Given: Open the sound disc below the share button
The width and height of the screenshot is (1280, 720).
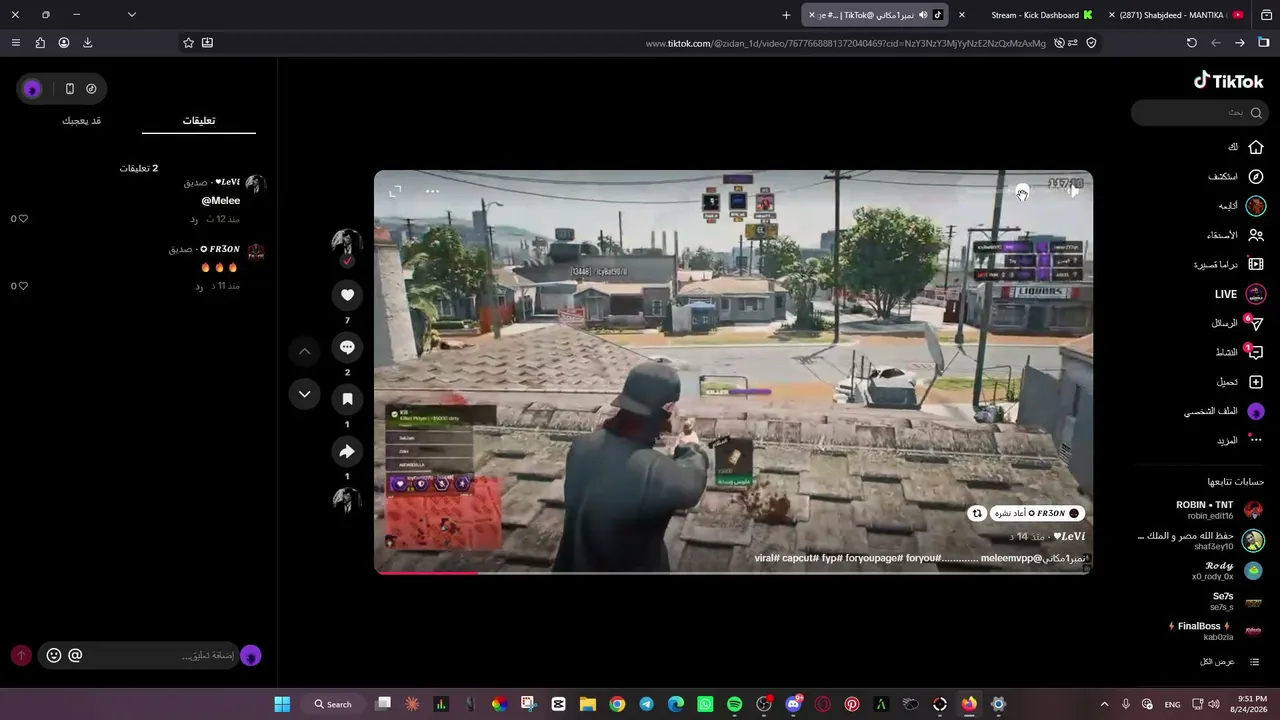Looking at the screenshot, I should (x=347, y=500).
